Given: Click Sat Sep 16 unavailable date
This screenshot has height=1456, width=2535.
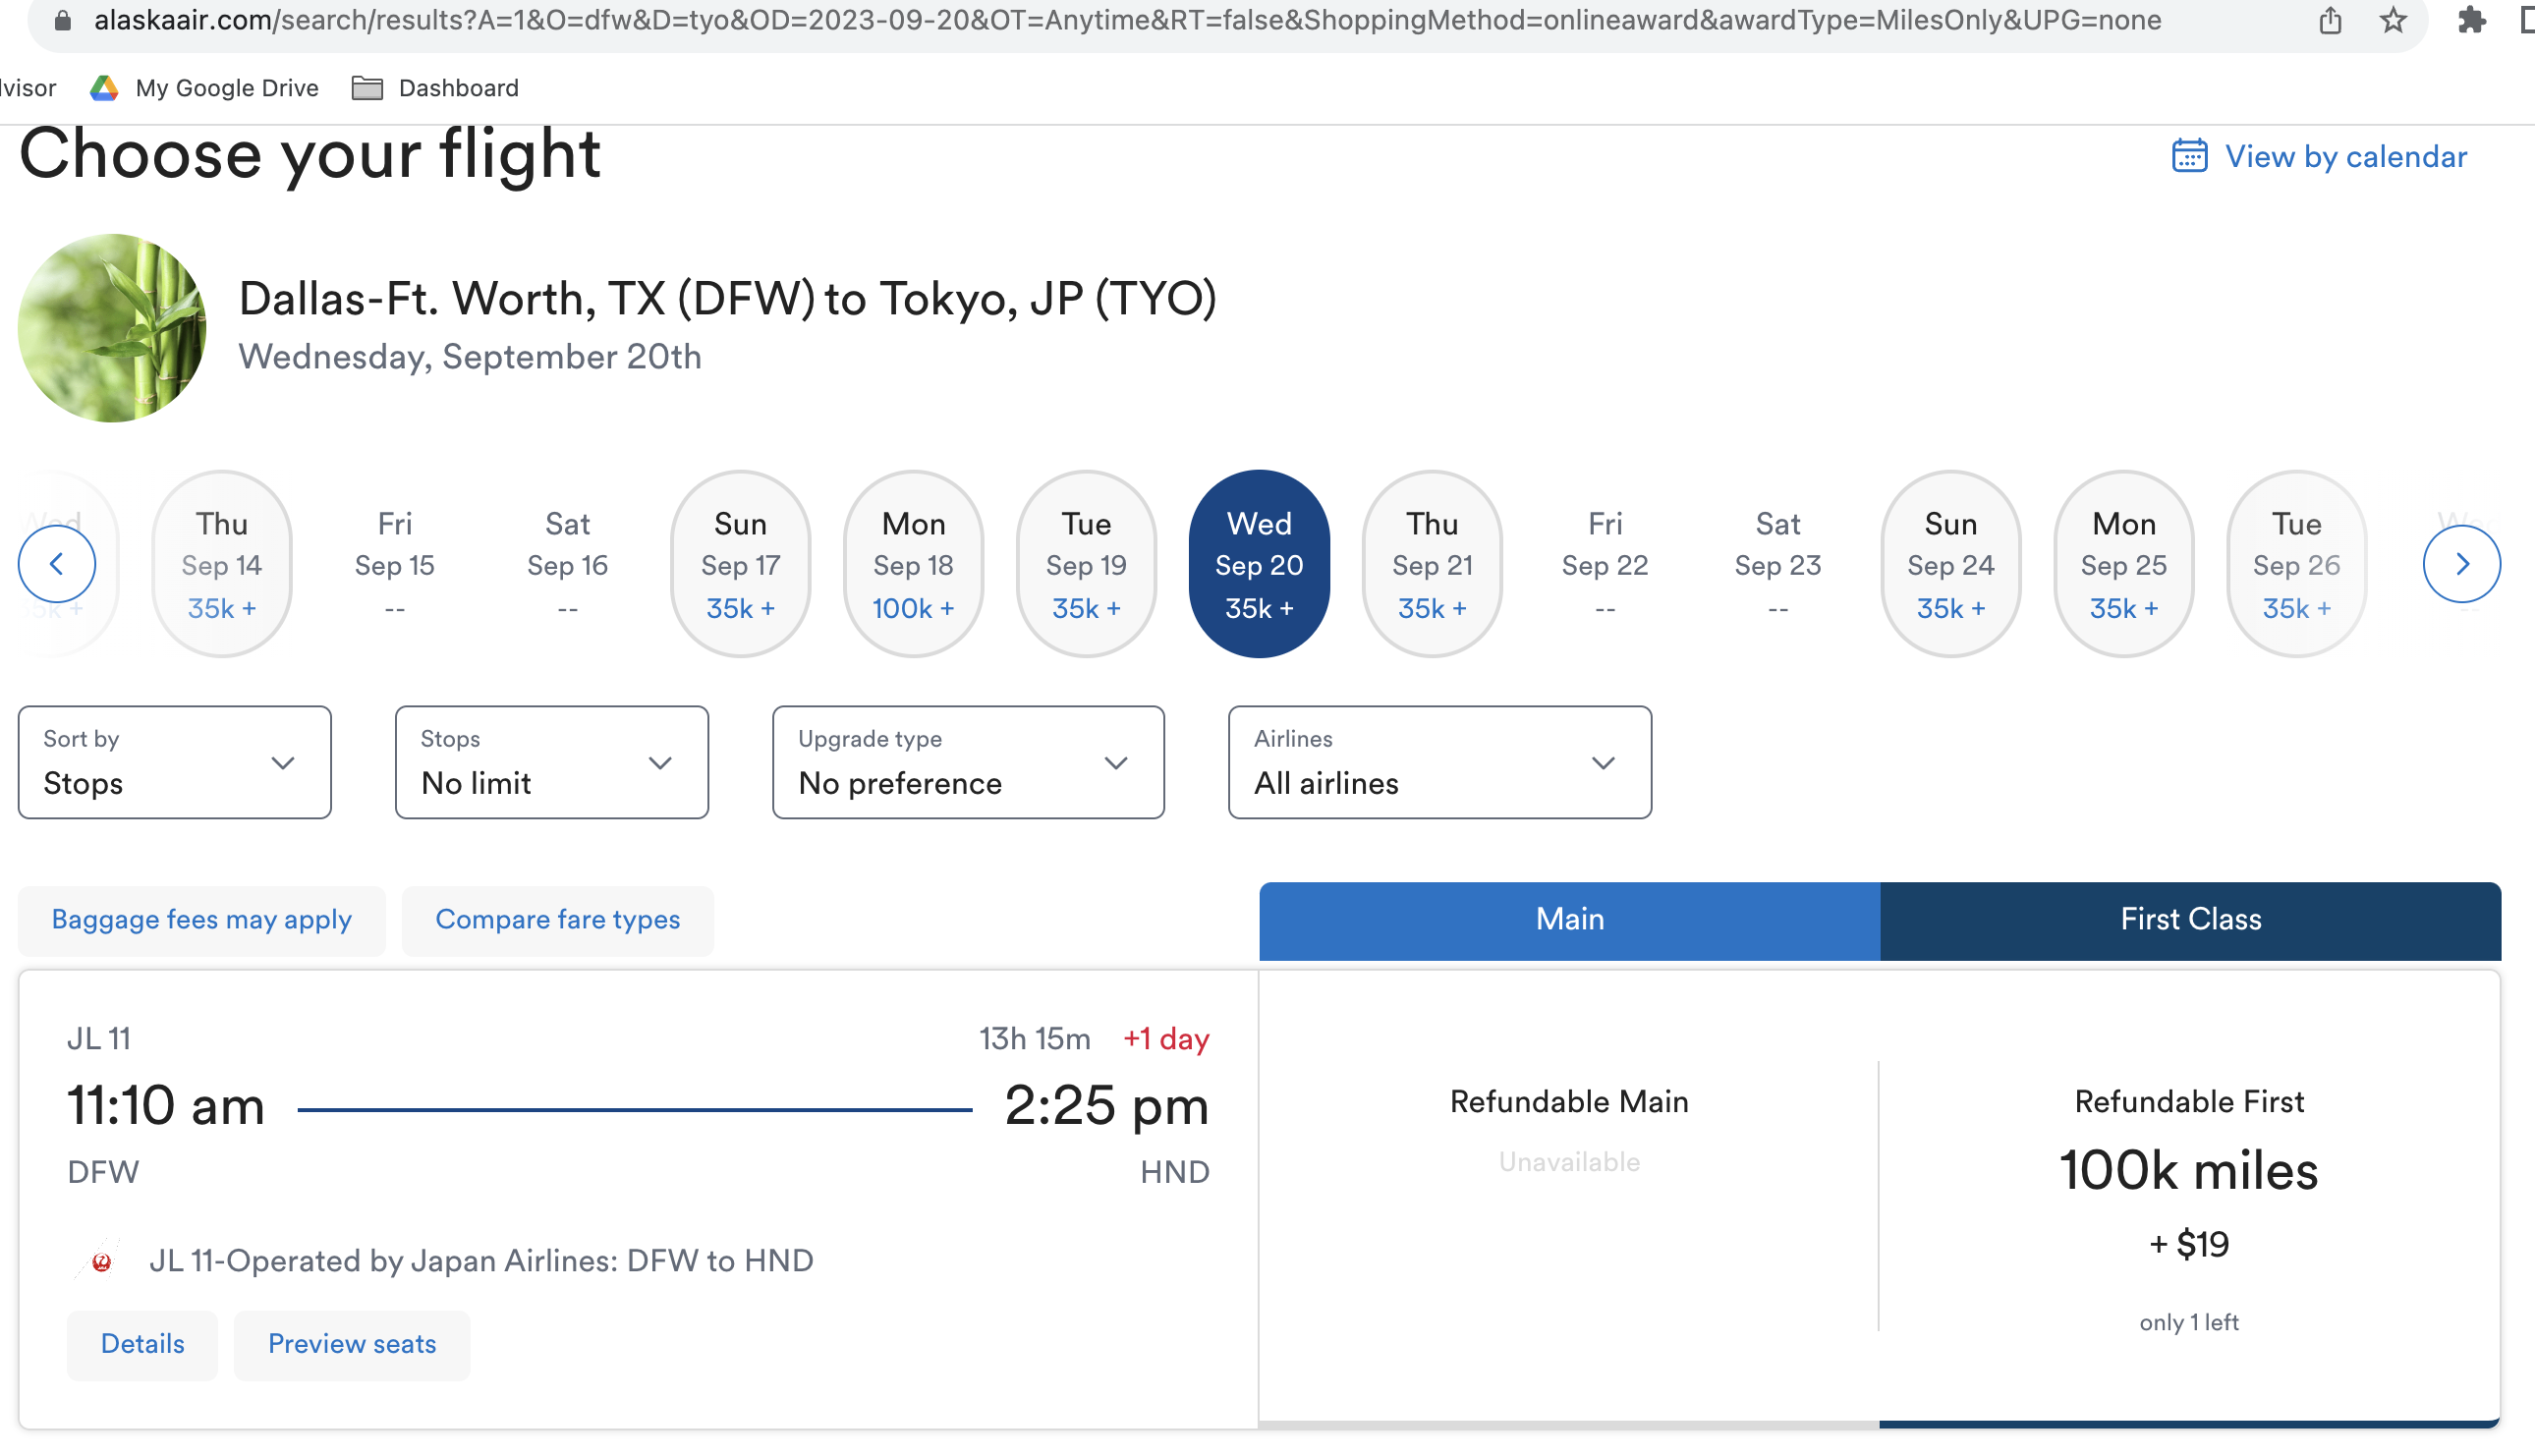Looking at the screenshot, I should click(x=567, y=564).
